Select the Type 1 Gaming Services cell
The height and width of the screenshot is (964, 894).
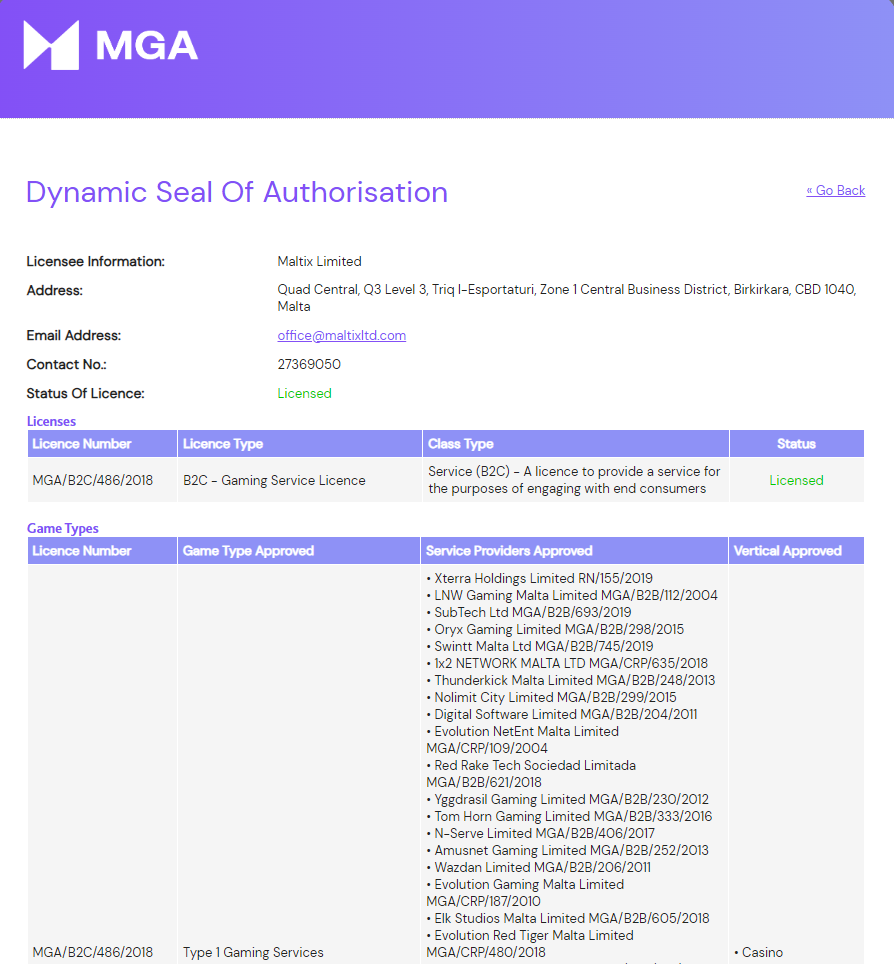253,952
